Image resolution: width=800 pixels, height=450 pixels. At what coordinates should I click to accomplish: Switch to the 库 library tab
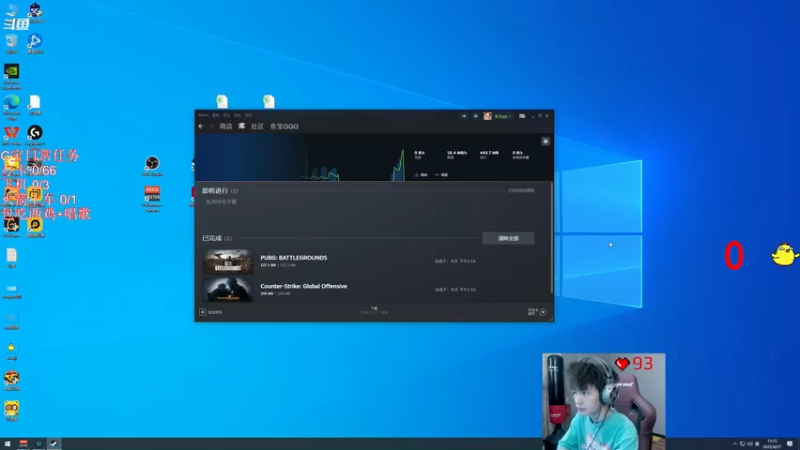(241, 126)
